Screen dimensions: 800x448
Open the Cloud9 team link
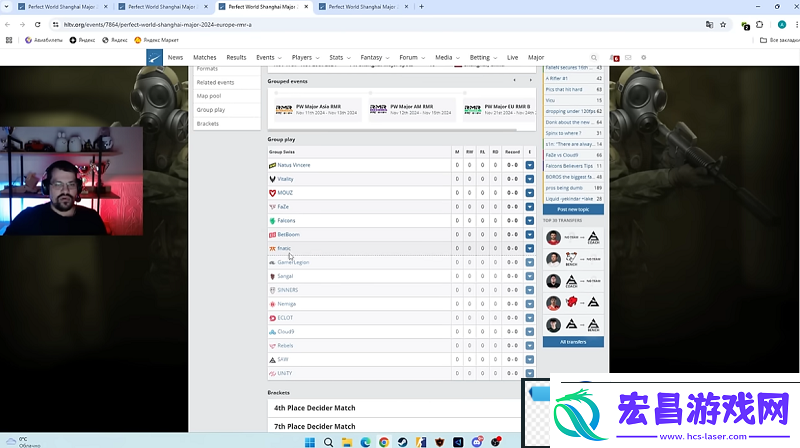(286, 332)
